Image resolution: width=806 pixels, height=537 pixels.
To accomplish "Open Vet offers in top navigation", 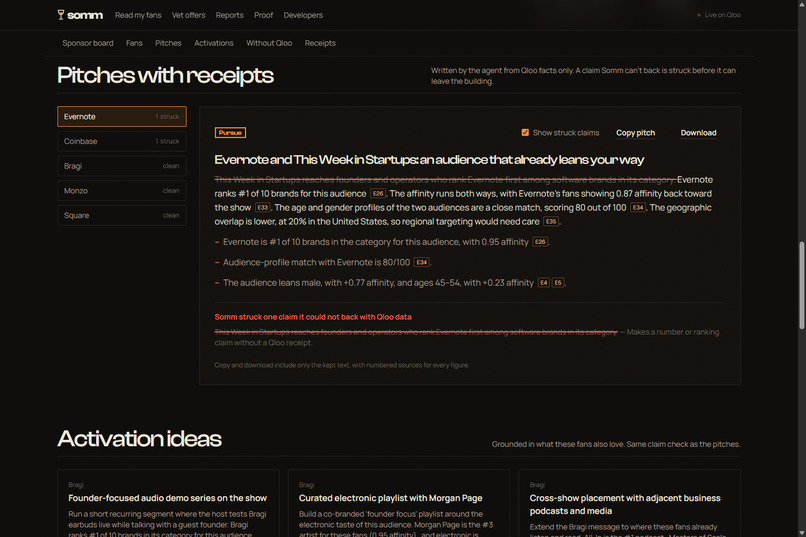I will pos(188,15).
